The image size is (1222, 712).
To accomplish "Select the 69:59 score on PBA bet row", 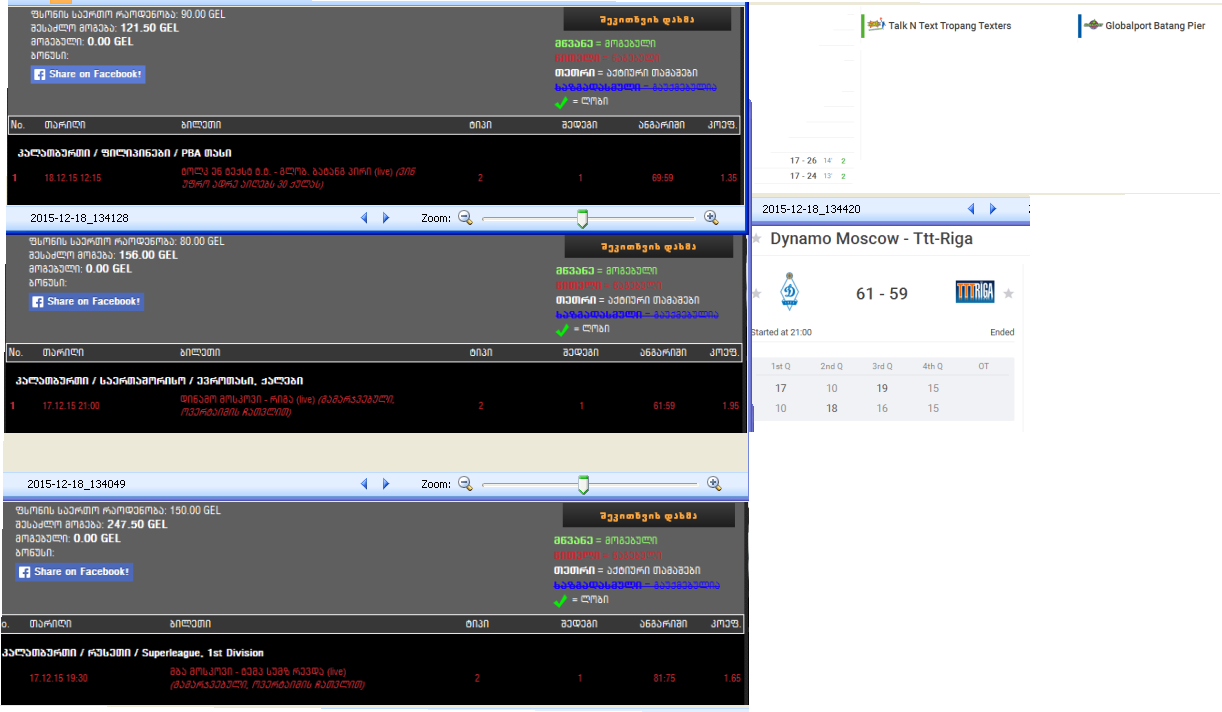I will tap(662, 178).
